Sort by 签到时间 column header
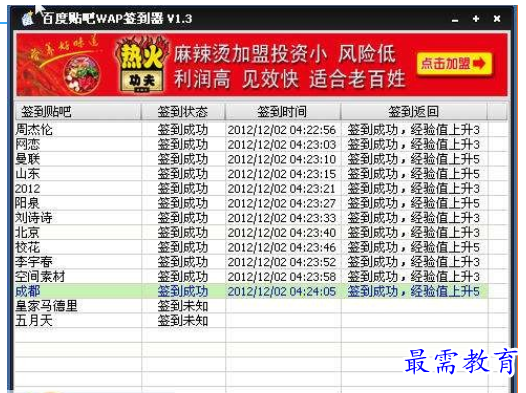Viewport: 526px width, 393px height. [x=283, y=111]
